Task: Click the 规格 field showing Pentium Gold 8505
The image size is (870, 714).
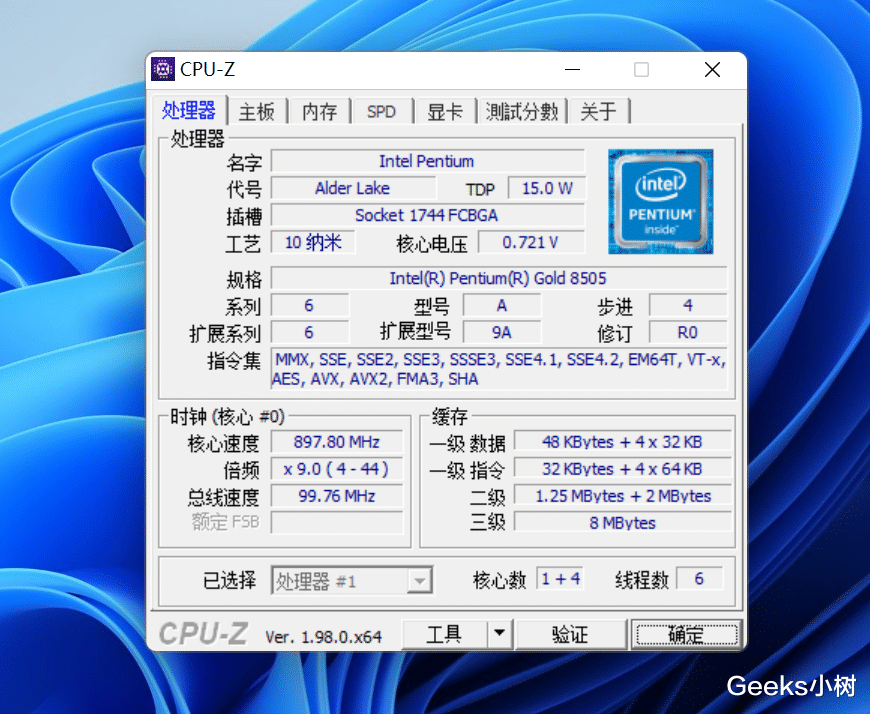Action: [x=500, y=278]
